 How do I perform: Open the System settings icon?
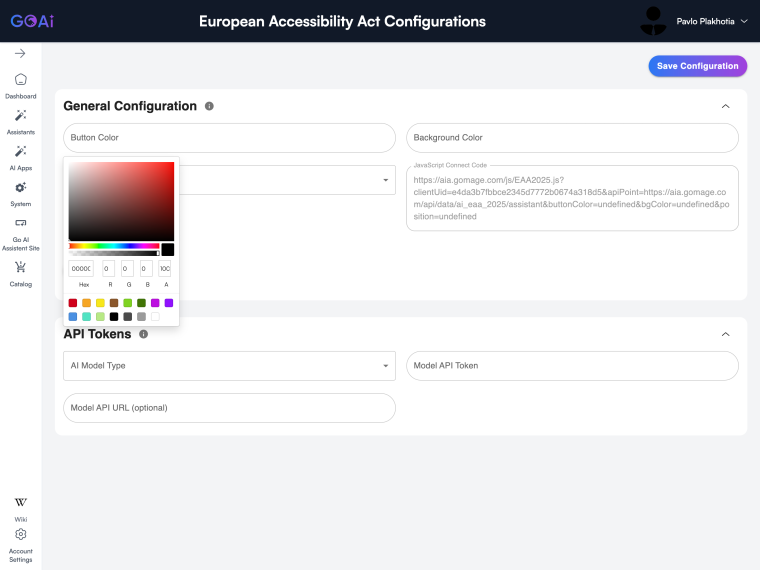tap(20, 188)
